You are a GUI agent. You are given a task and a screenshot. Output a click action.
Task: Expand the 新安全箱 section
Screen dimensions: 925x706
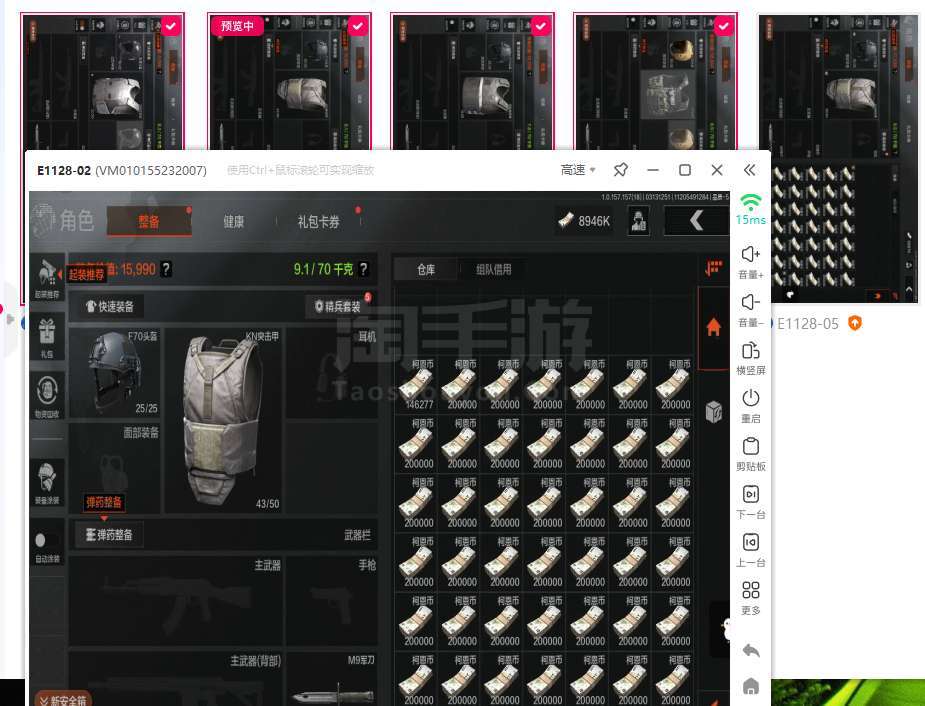62,699
